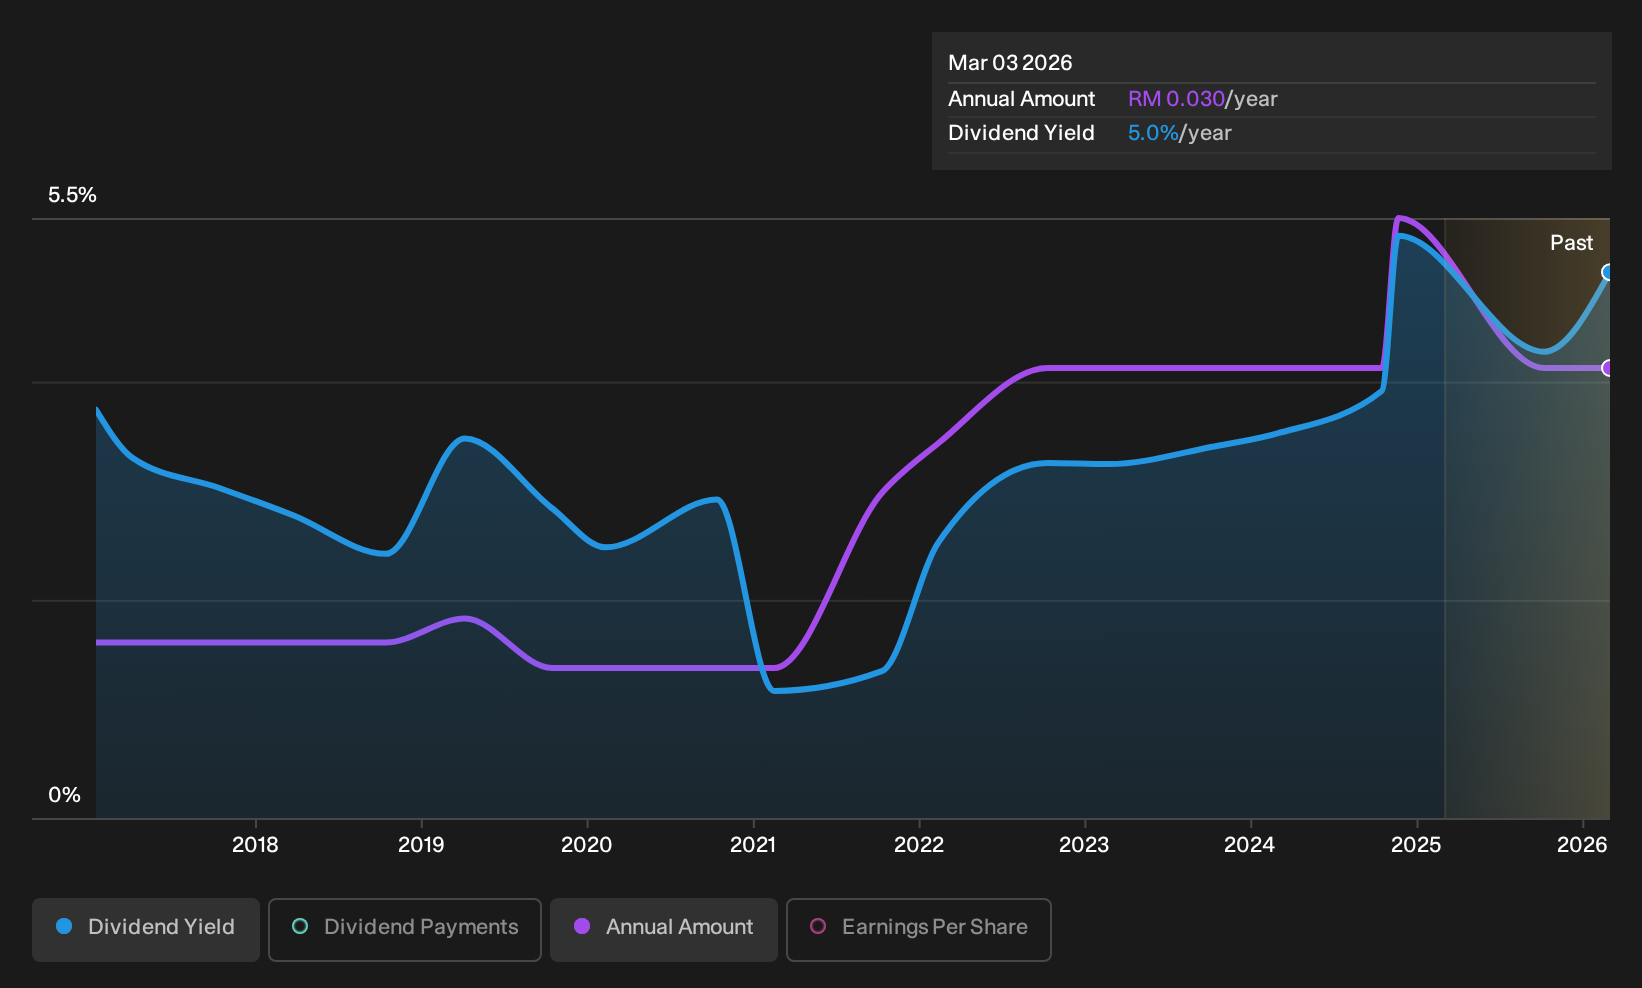This screenshot has height=988, width=1642.
Task: Click the 5.0%/year yield value
Action: (x=1180, y=133)
